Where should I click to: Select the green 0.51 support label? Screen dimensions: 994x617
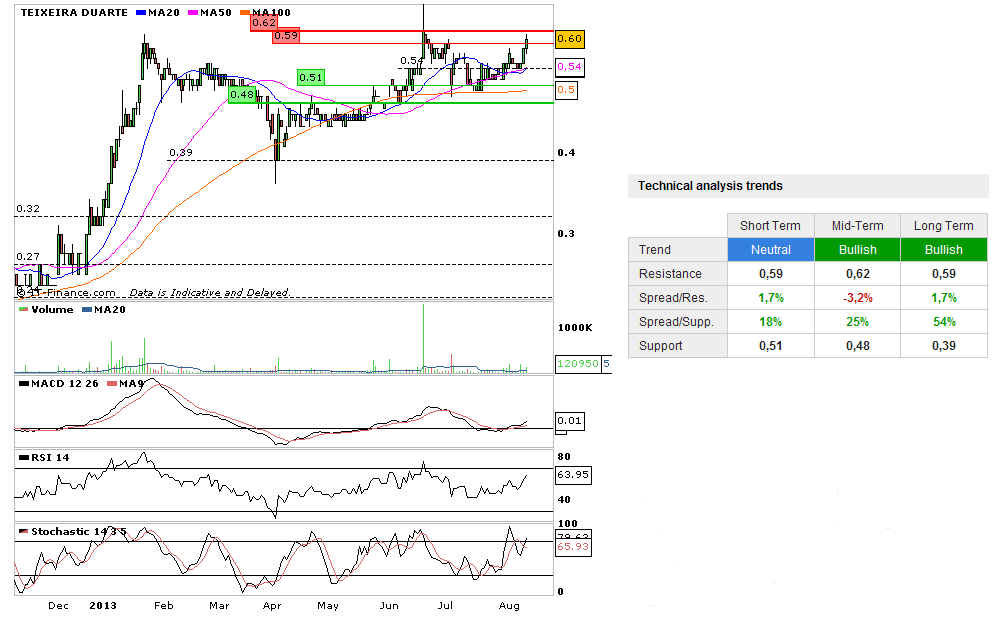click(x=311, y=77)
